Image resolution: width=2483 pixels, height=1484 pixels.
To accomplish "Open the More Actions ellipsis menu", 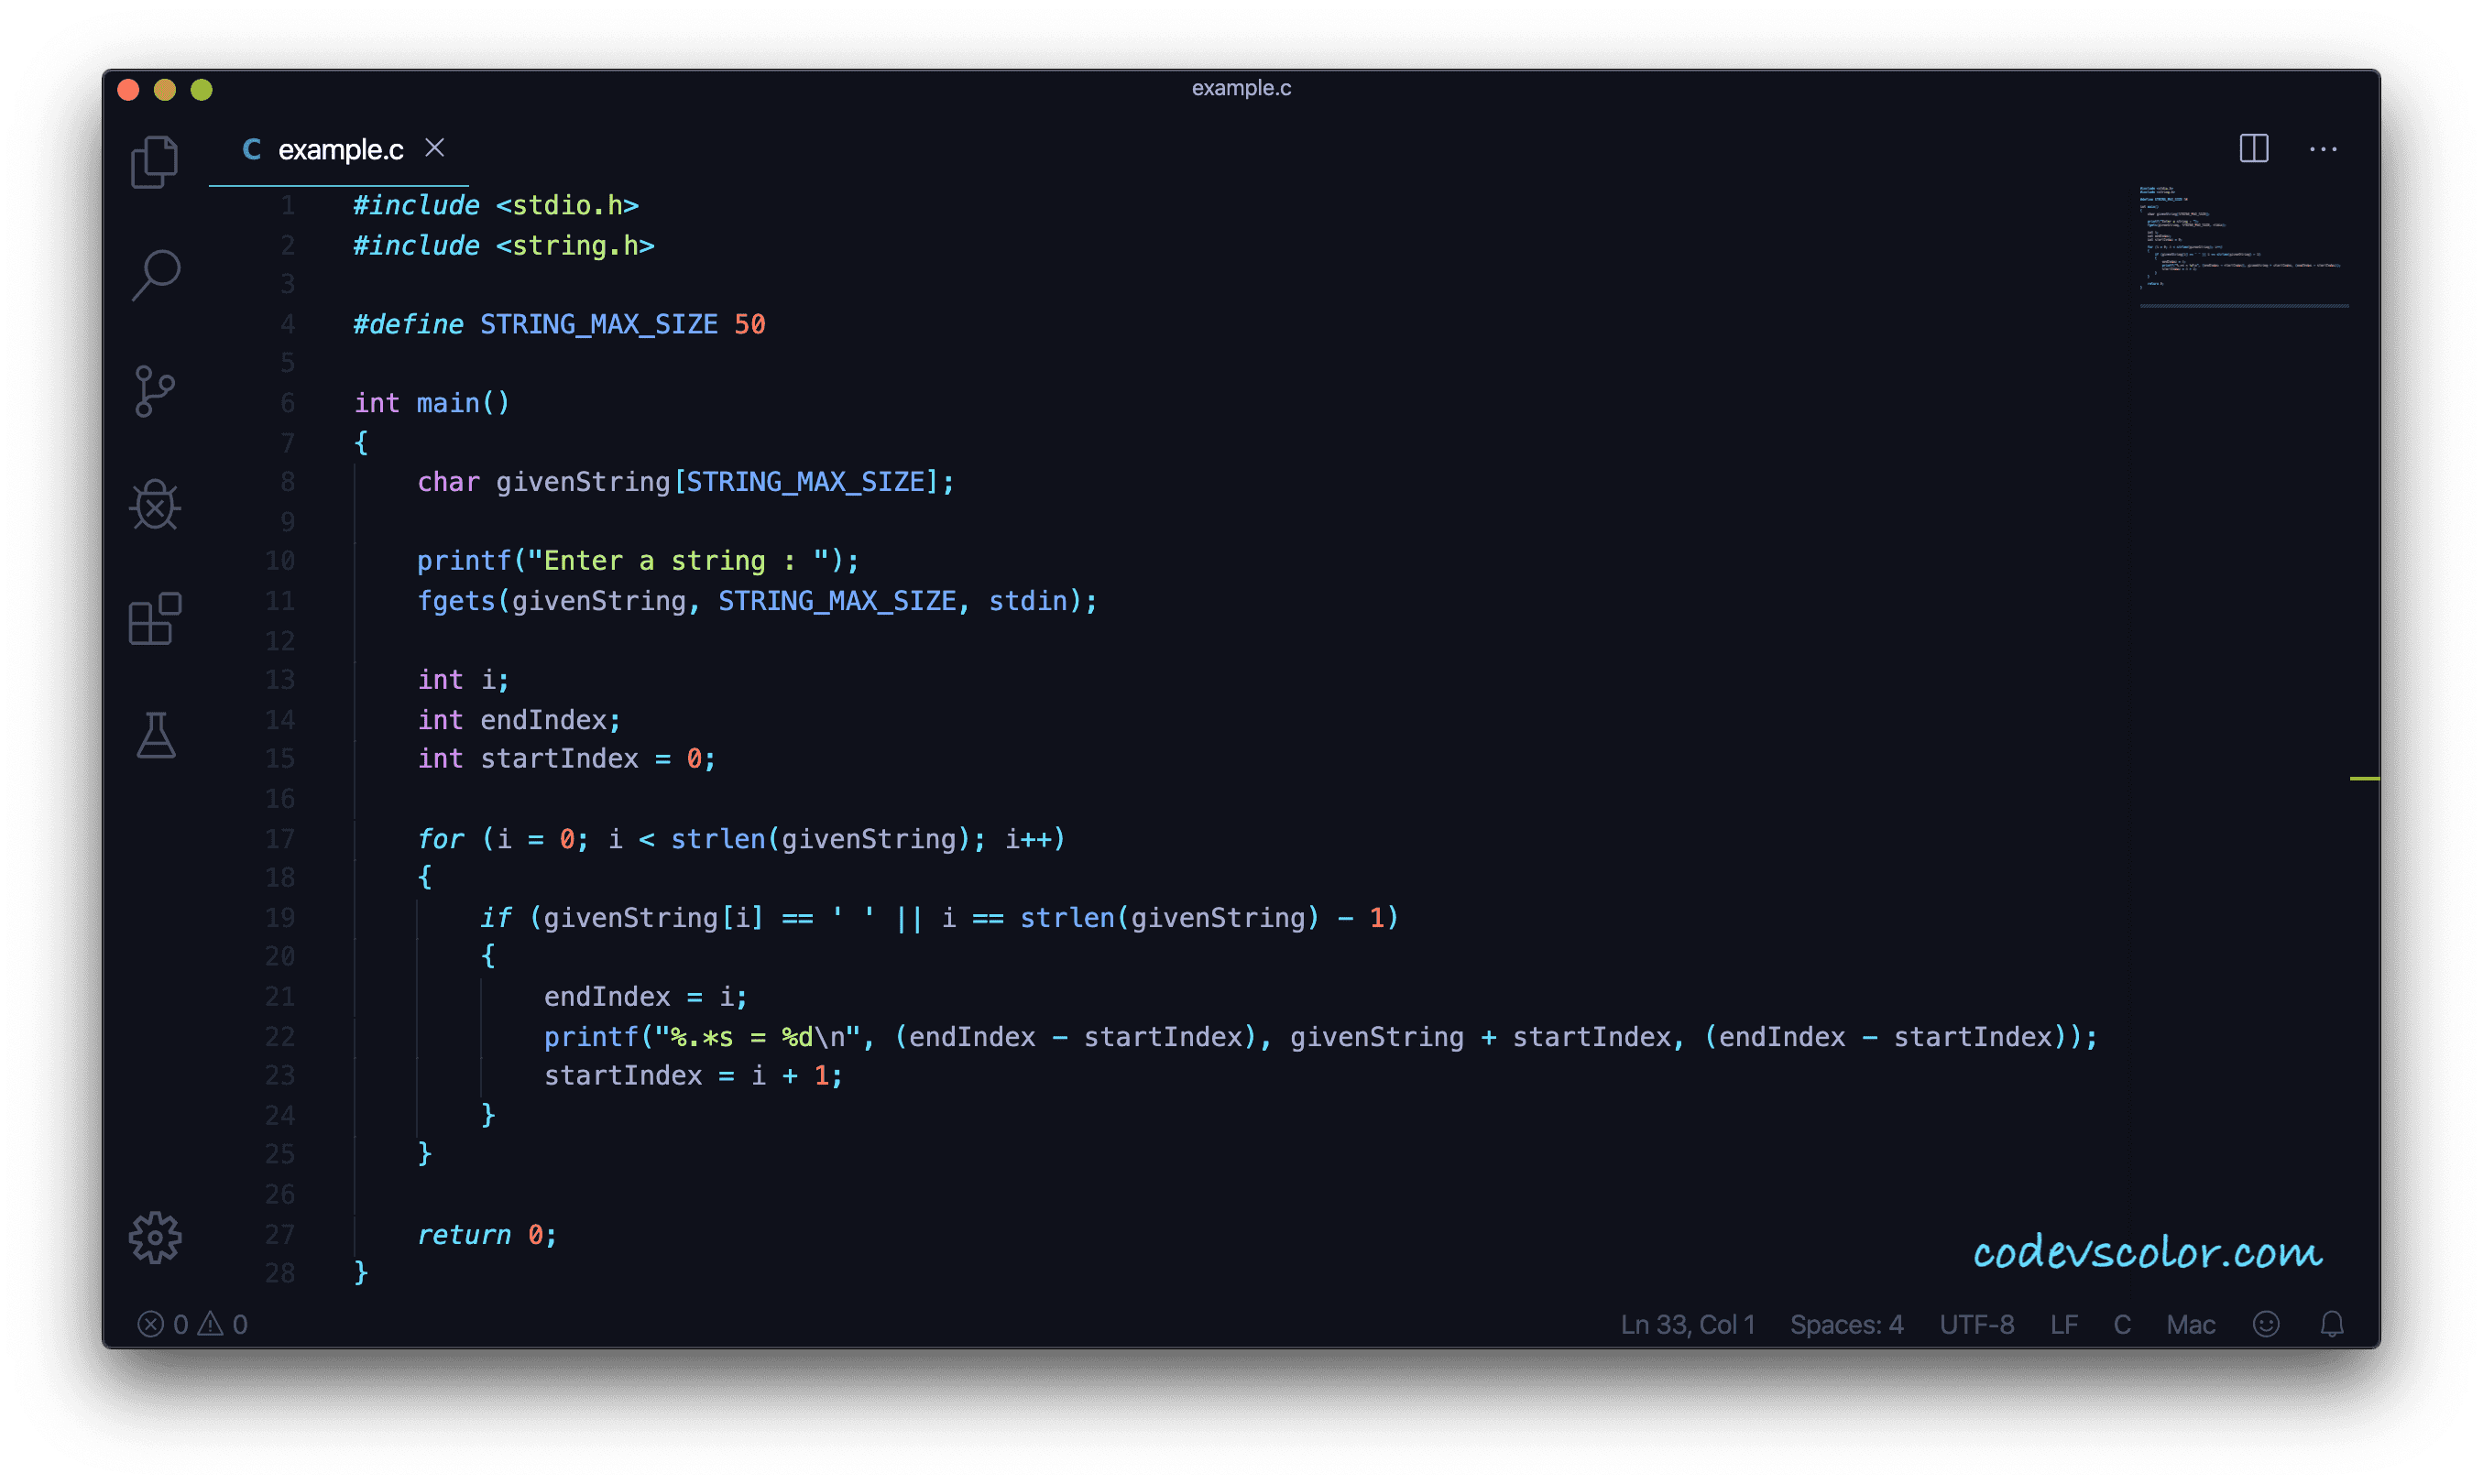I will pyautogui.click(x=2323, y=149).
